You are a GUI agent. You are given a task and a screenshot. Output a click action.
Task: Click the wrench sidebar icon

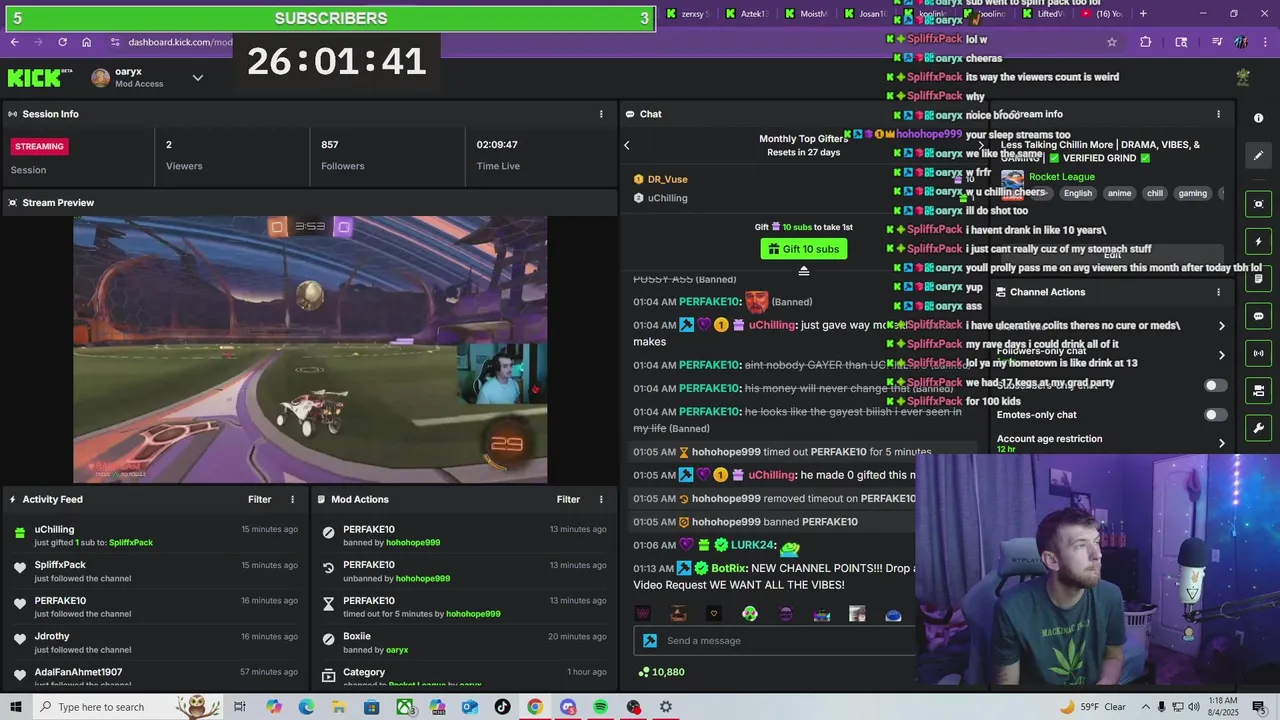1258,428
